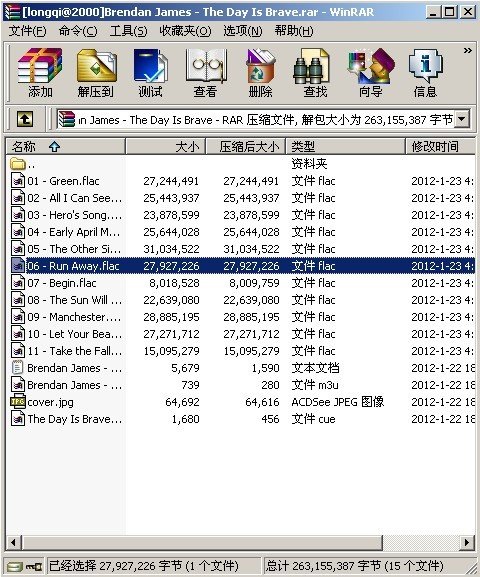Sort by the 类型 column header
The height and width of the screenshot is (577, 480).
(x=345, y=146)
